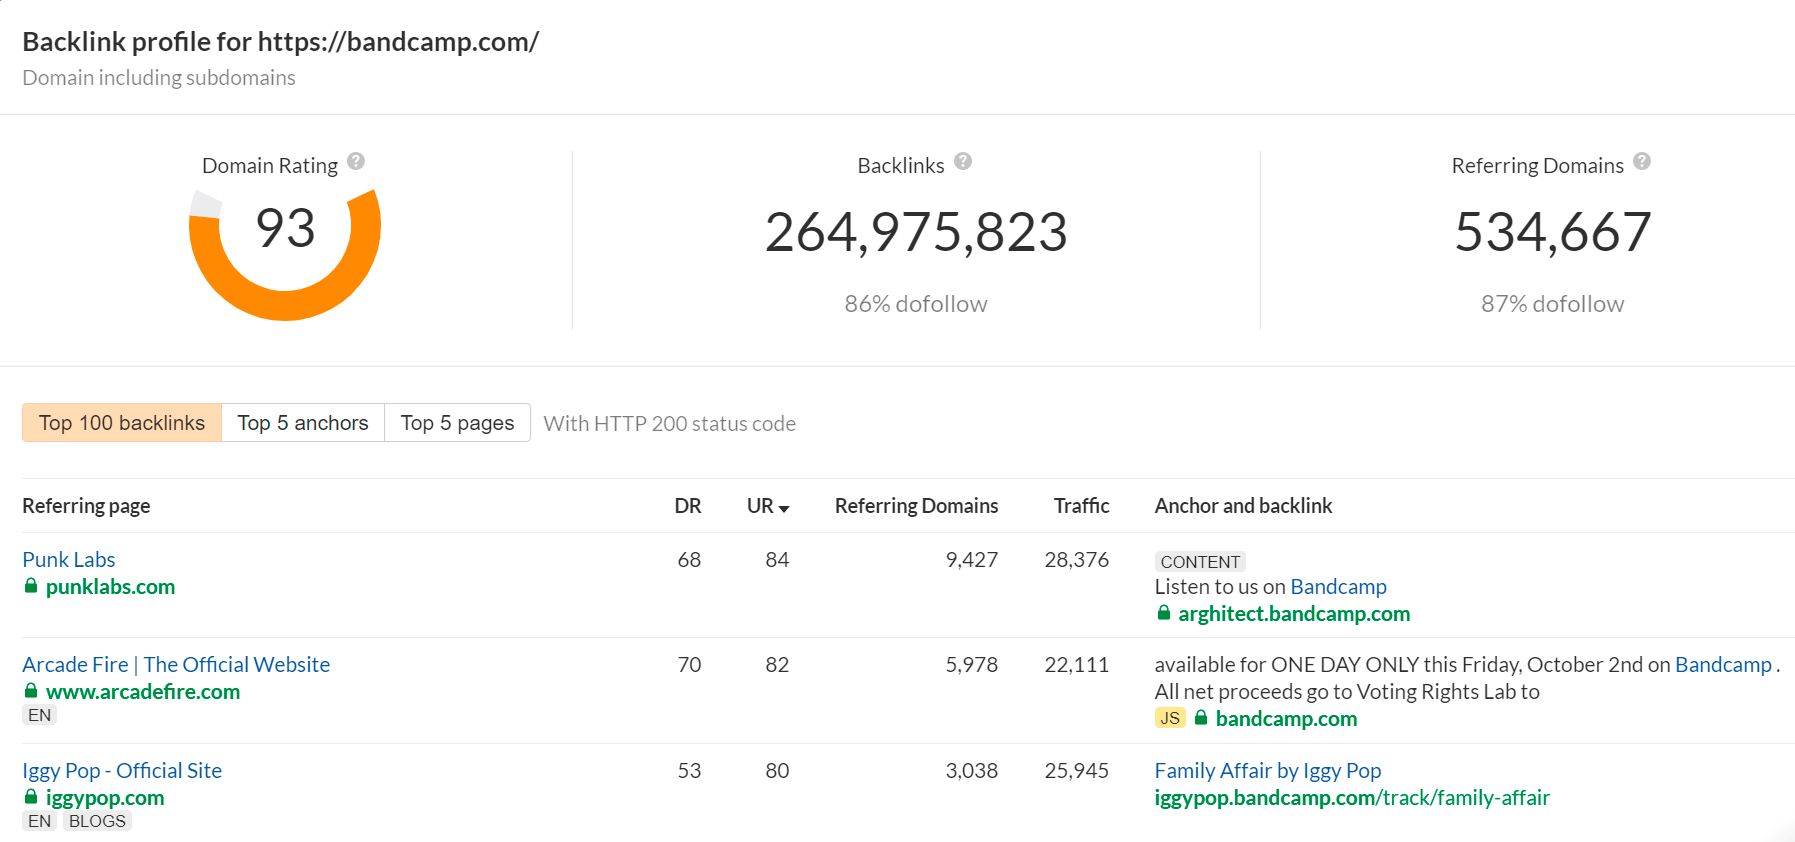Click the CONTENT tag in Punk Labs row
Viewport: 1795px width, 842px height.
(x=1200, y=562)
